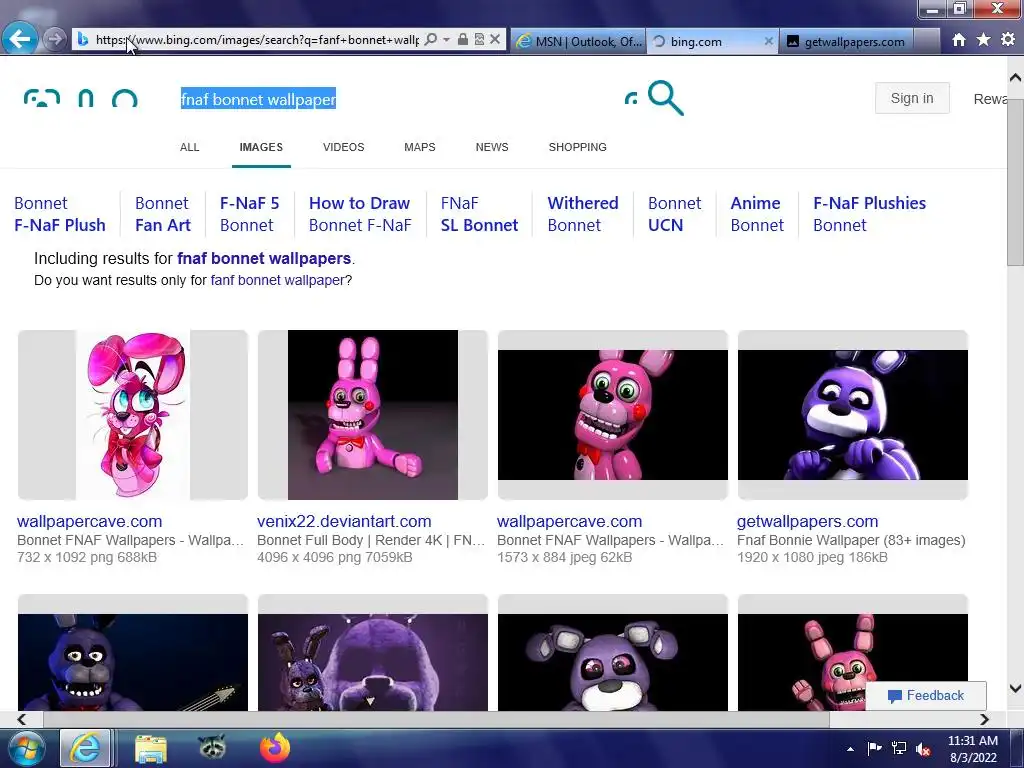This screenshot has width=1024, height=768.
Task: Go back with the browser back arrow
Action: tap(19, 39)
